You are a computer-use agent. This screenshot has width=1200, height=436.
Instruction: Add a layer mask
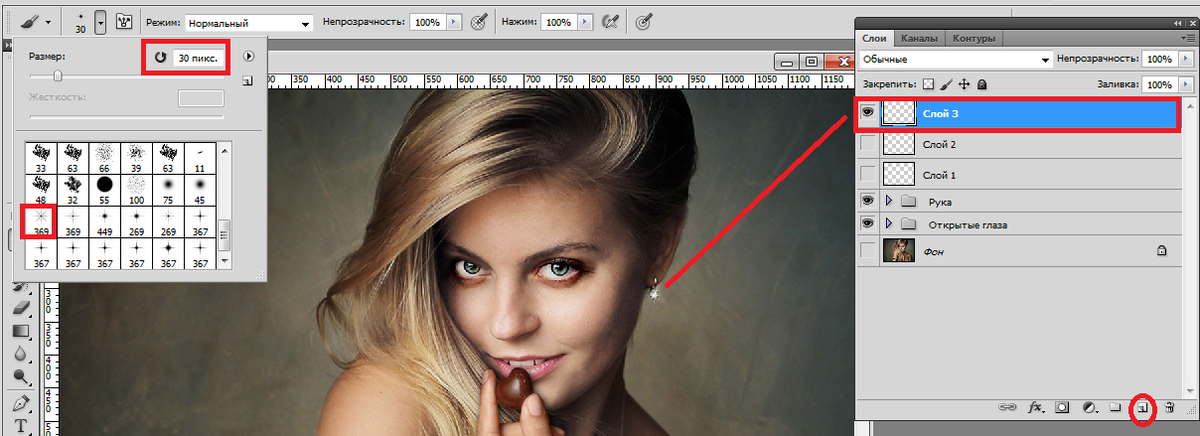click(1063, 408)
